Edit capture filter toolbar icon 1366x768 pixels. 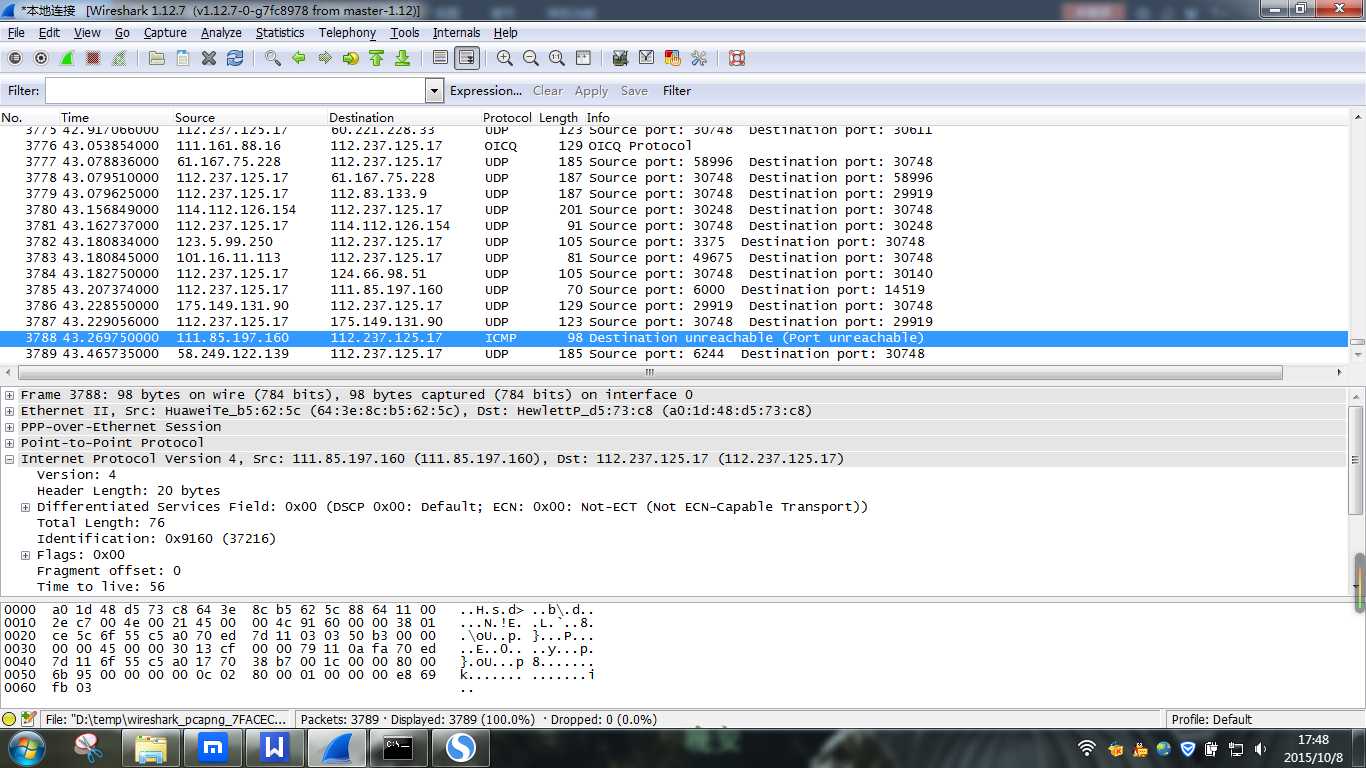621,58
